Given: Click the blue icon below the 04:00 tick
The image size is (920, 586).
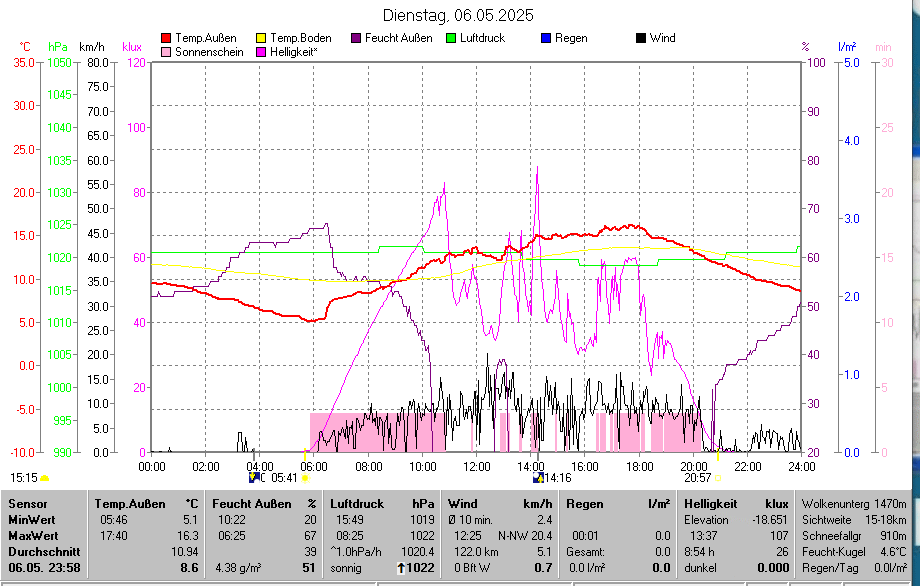Looking at the screenshot, I should [x=254, y=477].
